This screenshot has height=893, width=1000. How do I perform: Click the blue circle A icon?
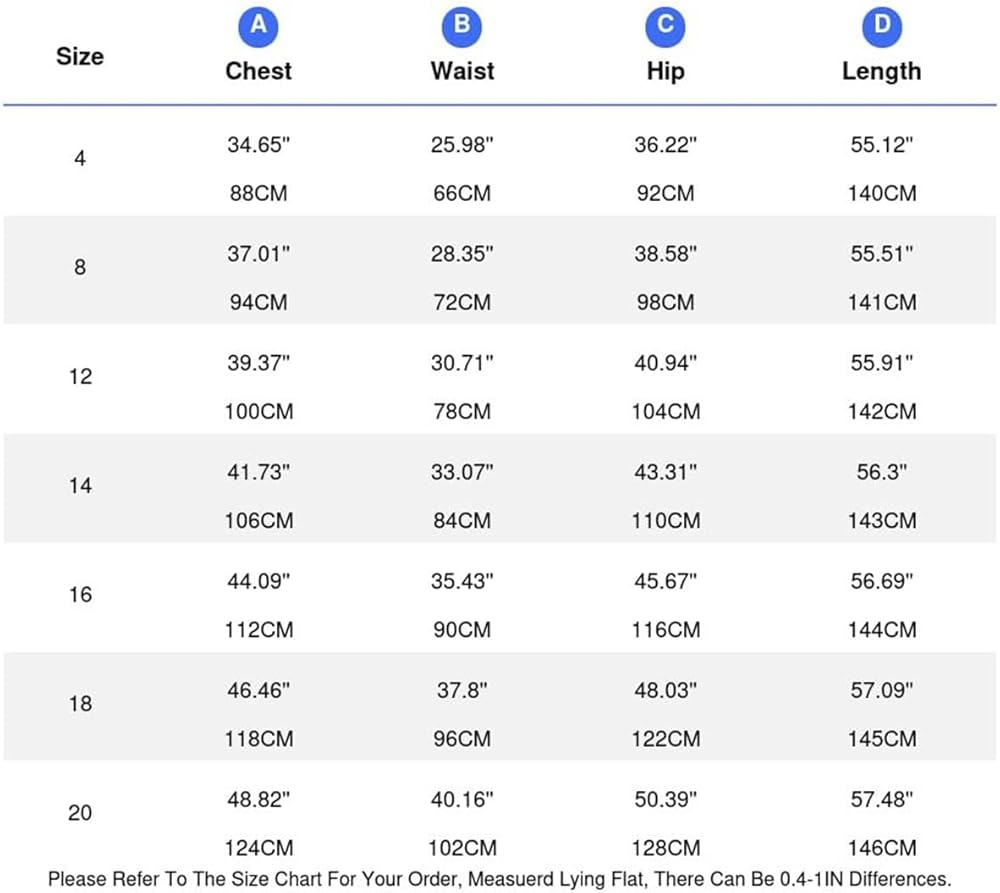click(x=258, y=26)
